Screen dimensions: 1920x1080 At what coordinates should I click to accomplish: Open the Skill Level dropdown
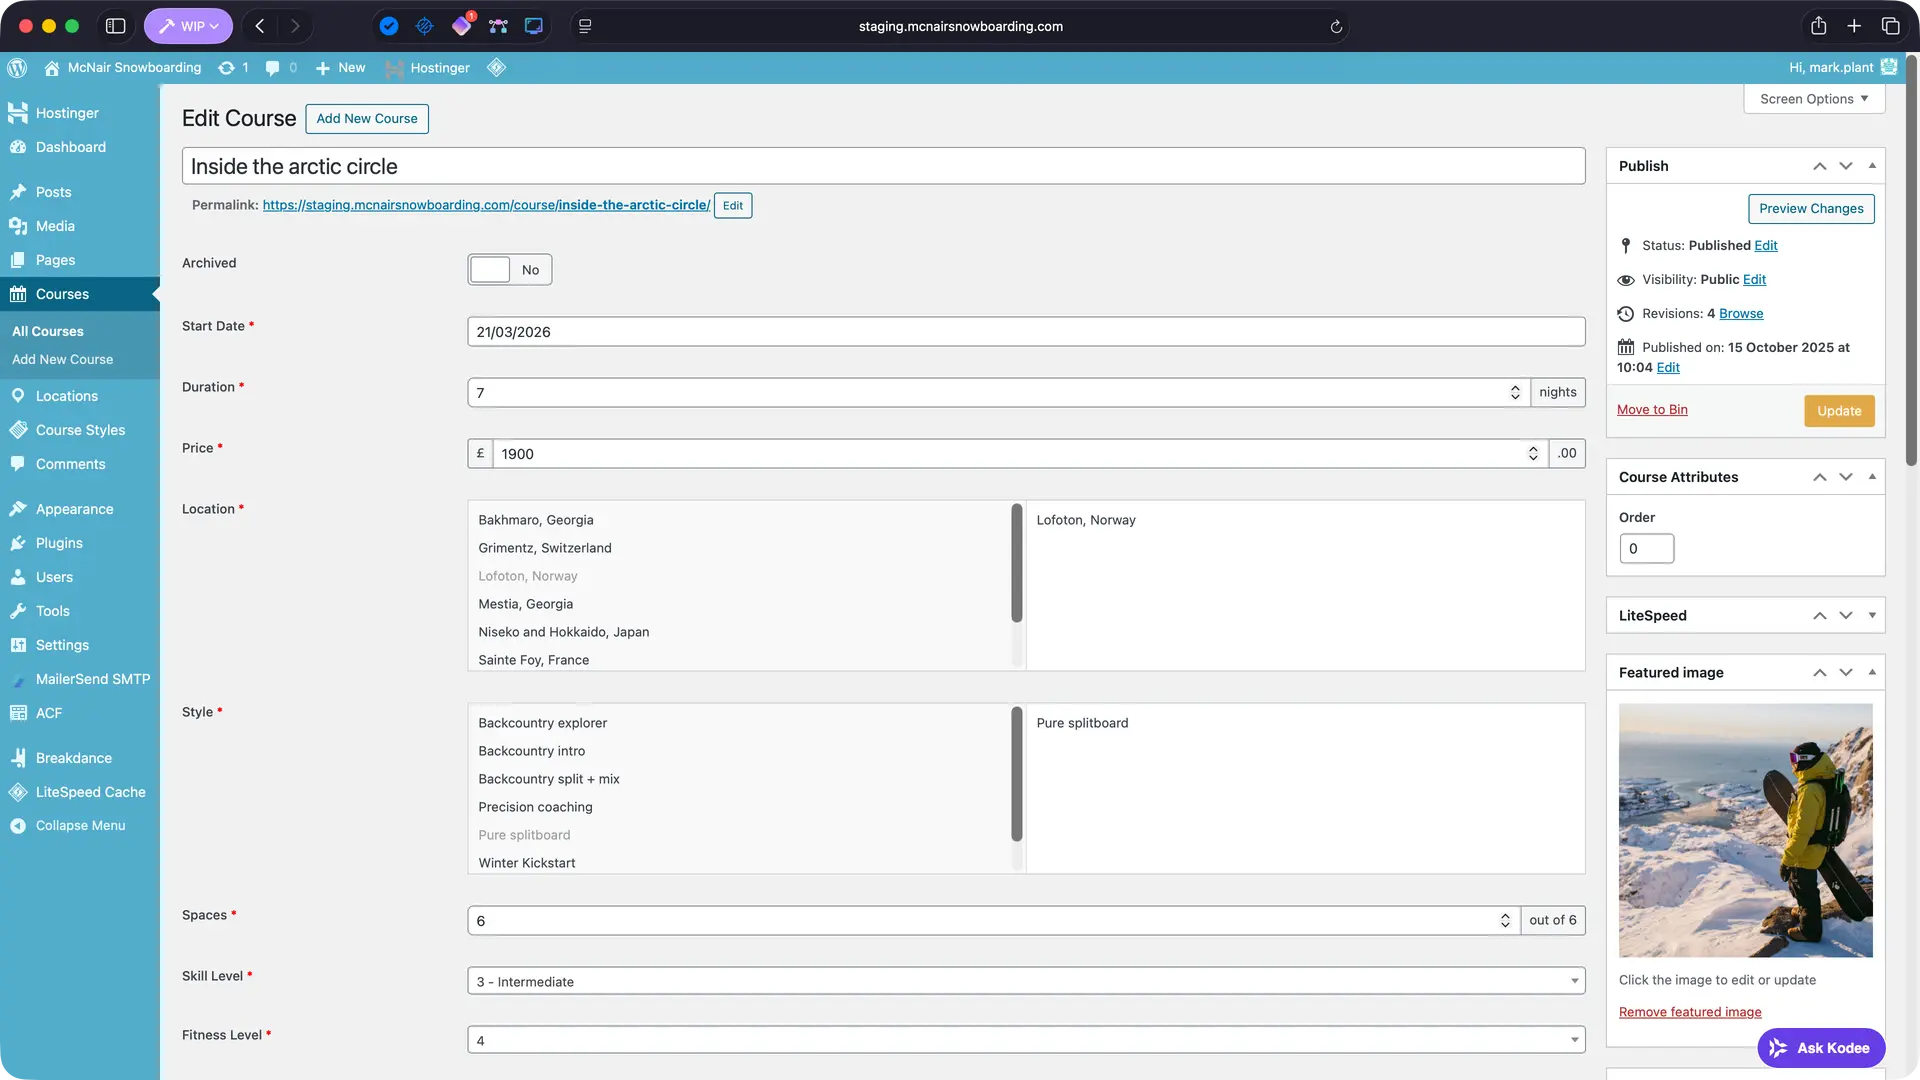pos(1026,981)
